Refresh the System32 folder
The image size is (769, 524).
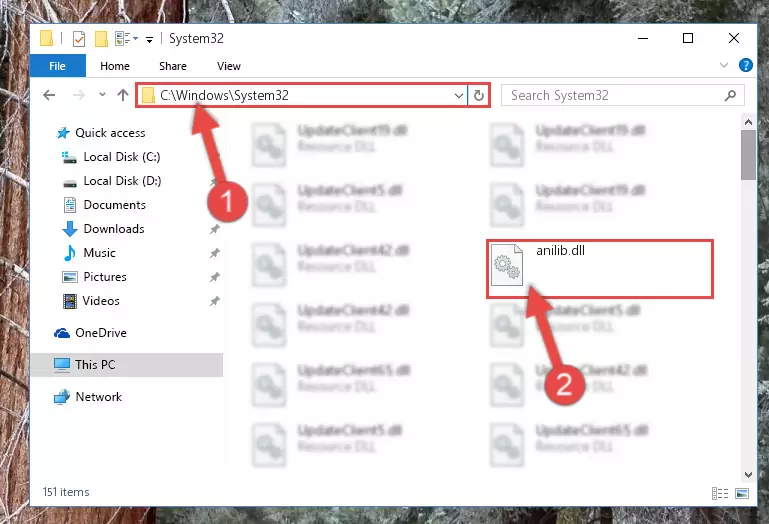click(479, 95)
